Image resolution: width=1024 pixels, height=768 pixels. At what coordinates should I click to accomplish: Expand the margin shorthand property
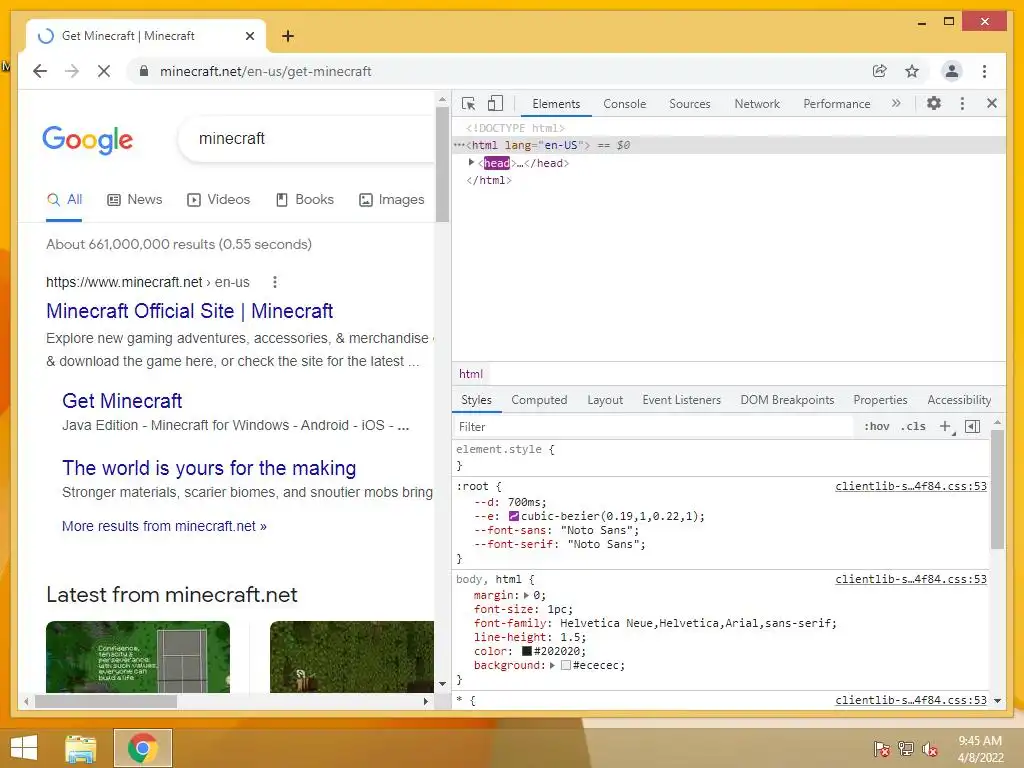(x=526, y=595)
